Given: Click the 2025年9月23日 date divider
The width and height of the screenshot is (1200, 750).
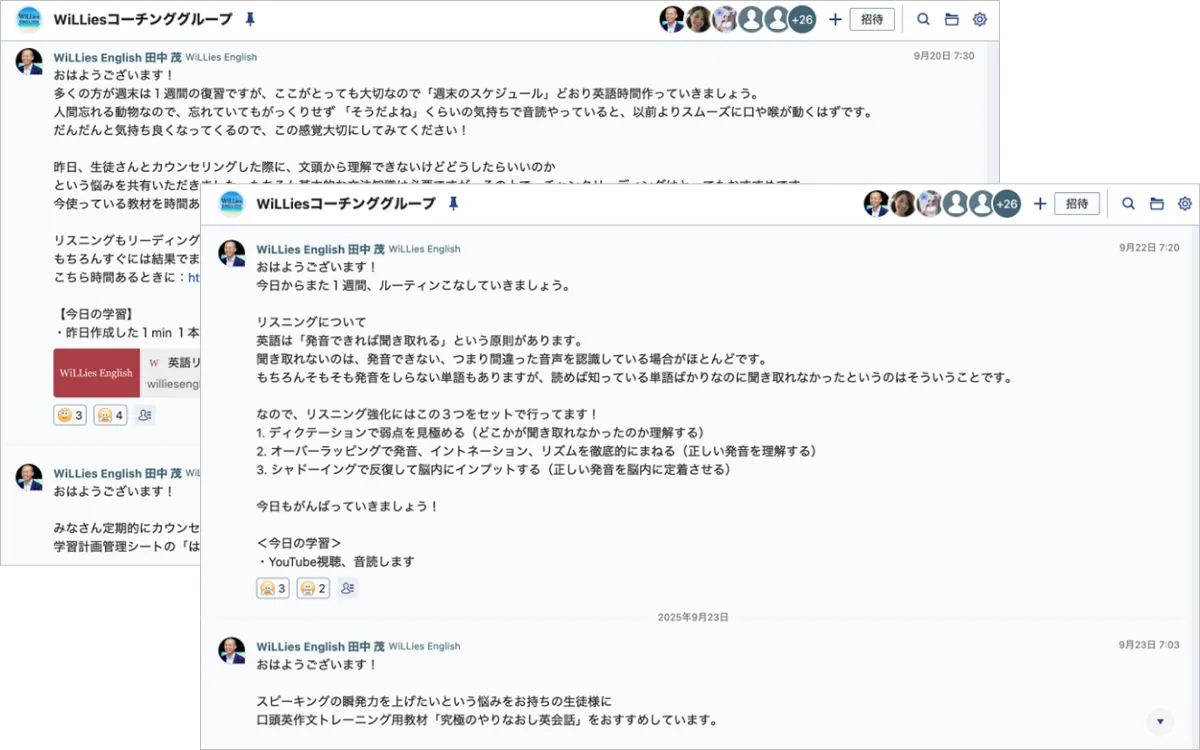Looking at the screenshot, I should (693, 617).
